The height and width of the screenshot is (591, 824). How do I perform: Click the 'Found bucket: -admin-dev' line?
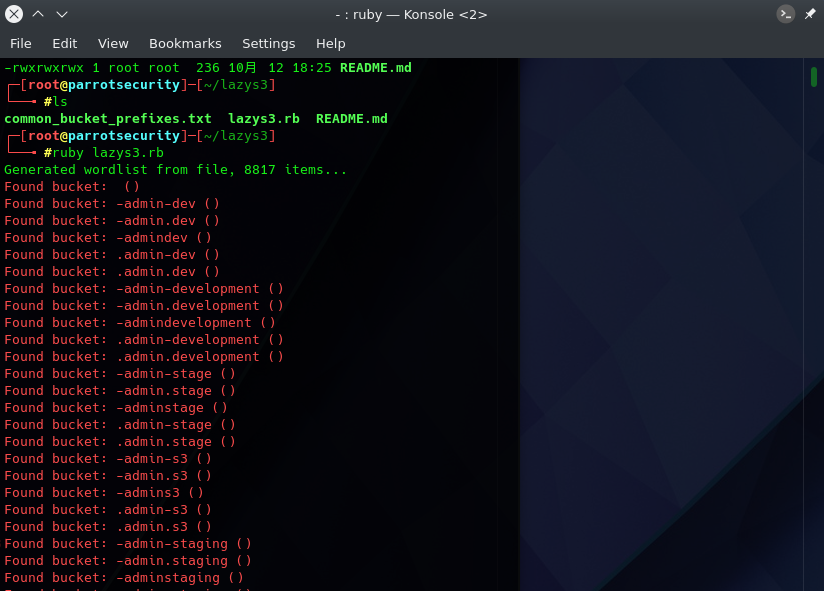(x=112, y=204)
